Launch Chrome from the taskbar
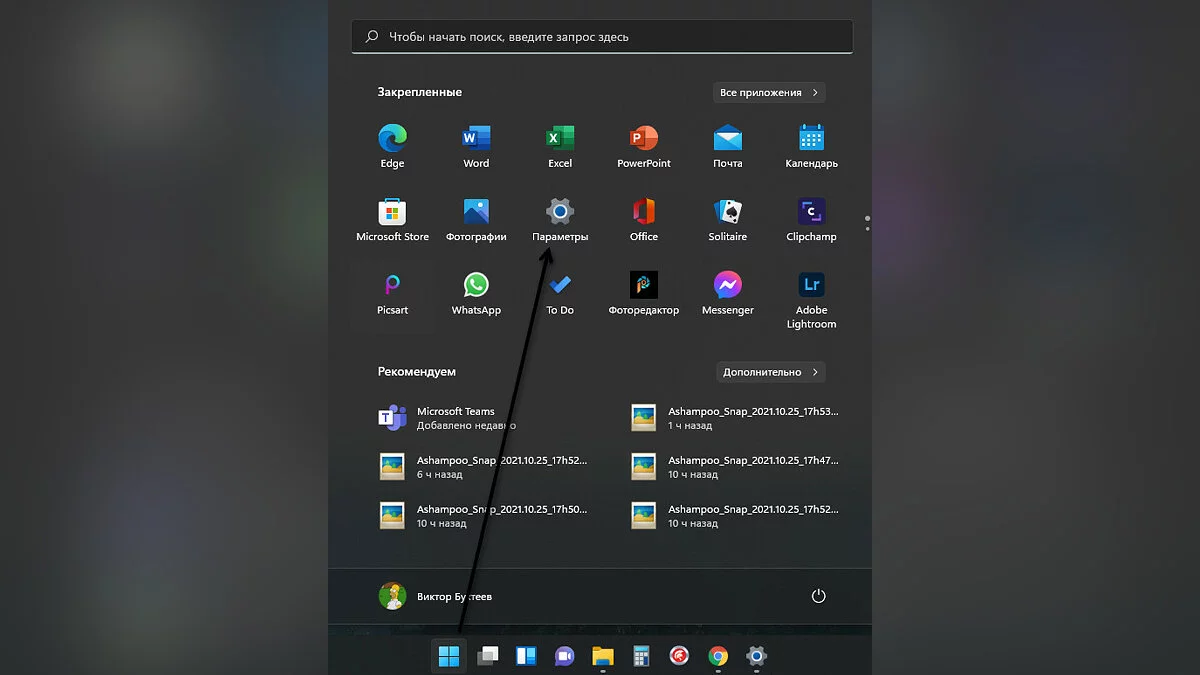The image size is (1200, 675). tap(718, 656)
